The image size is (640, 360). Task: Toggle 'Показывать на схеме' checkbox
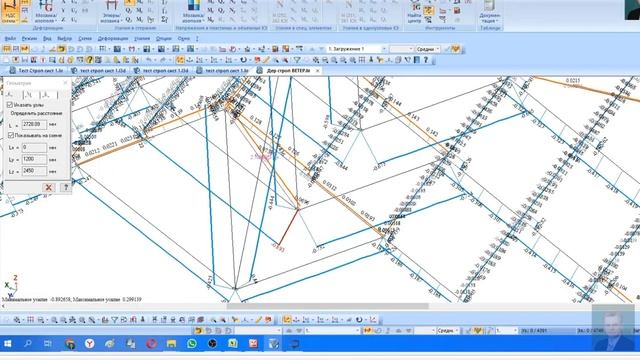pos(11,135)
